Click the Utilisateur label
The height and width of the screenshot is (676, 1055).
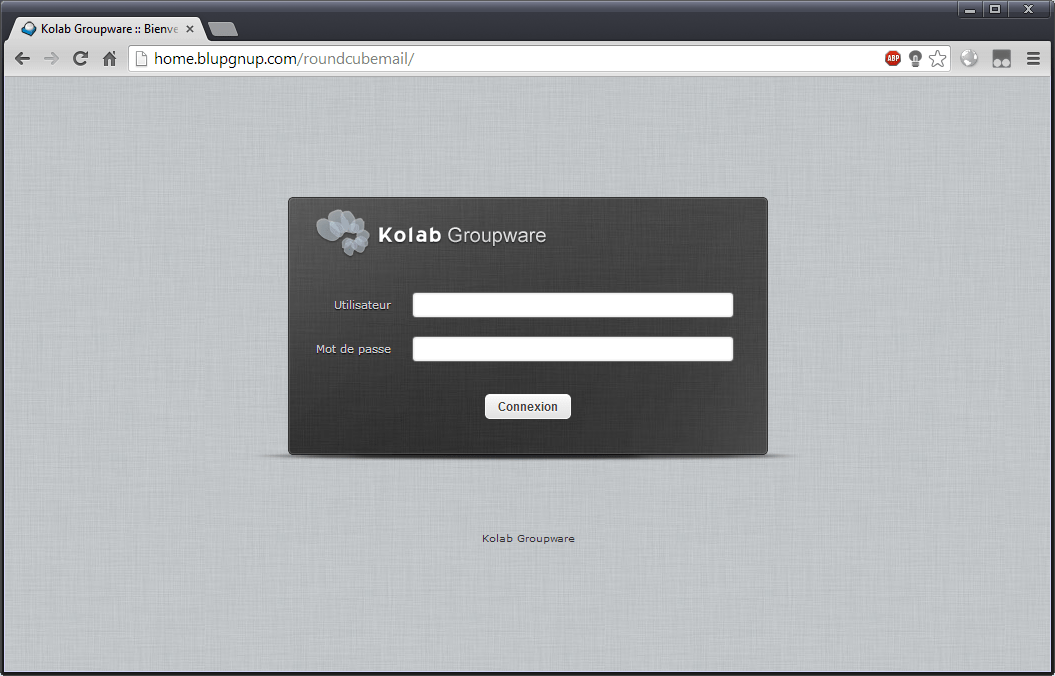click(x=362, y=305)
